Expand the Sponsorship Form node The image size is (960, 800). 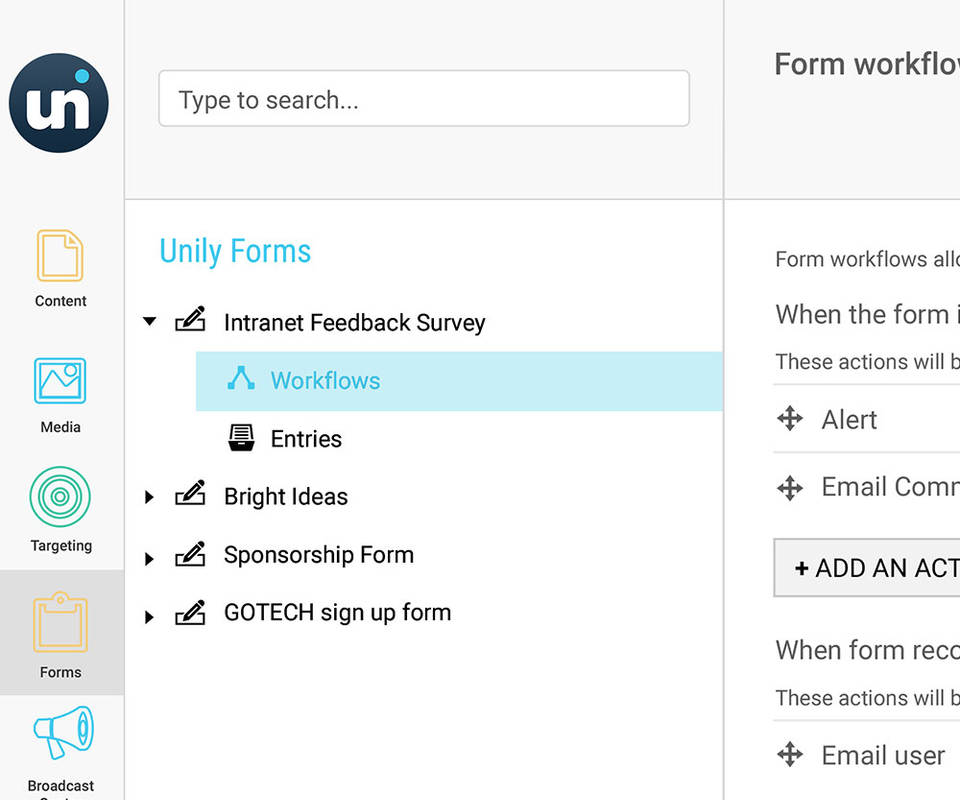150,559
